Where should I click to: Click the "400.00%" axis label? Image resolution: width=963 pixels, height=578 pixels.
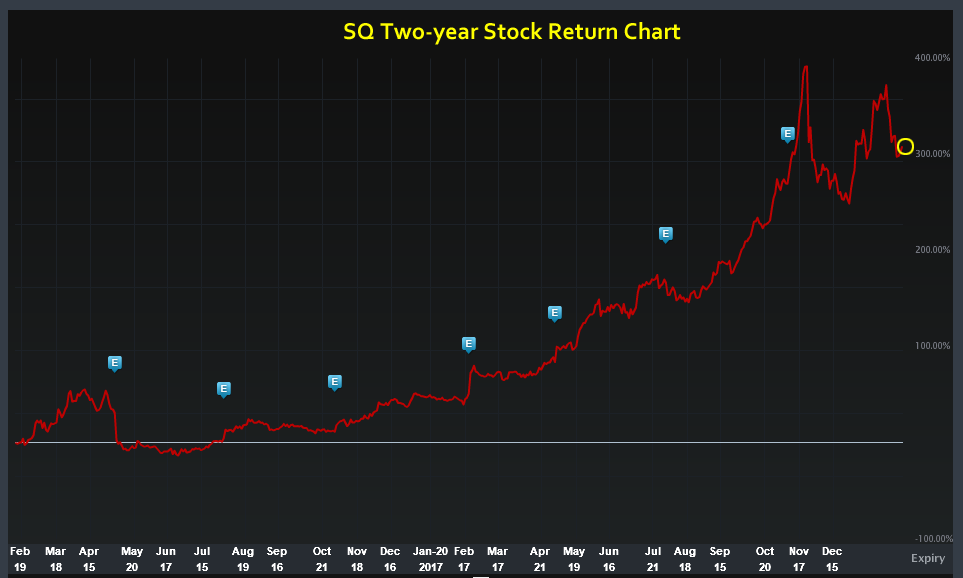tap(932, 58)
